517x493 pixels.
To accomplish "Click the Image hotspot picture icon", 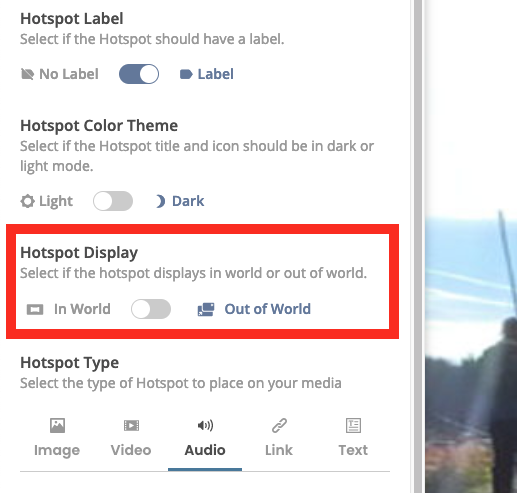I will 57,425.
